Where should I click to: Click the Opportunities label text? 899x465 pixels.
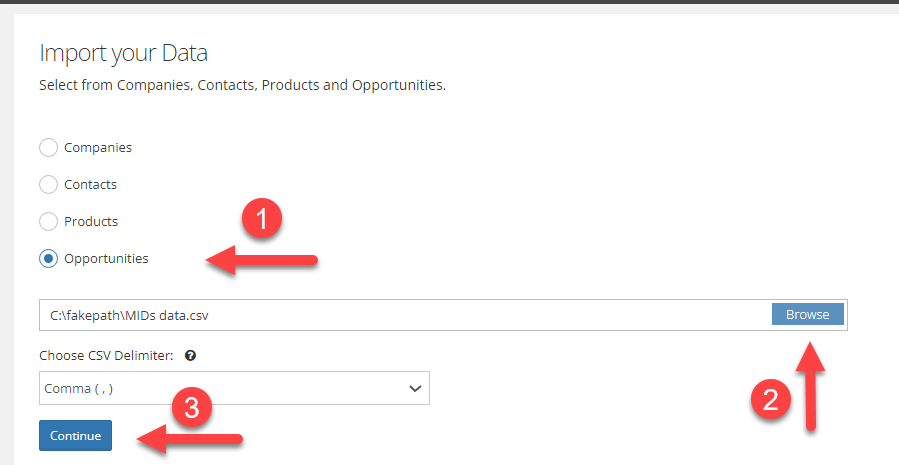pyautogui.click(x=106, y=259)
